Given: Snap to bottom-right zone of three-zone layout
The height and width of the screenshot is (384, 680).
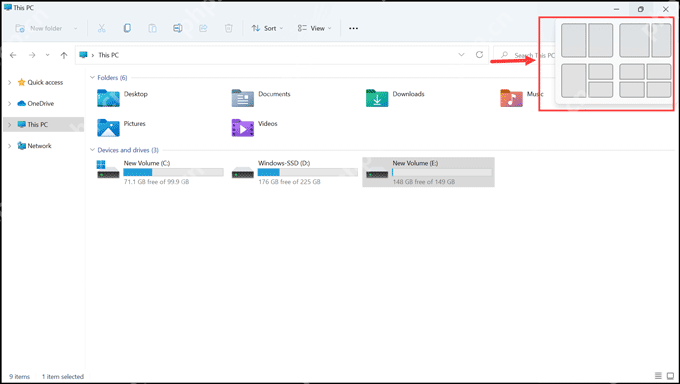Looking at the screenshot, I should (601, 90).
